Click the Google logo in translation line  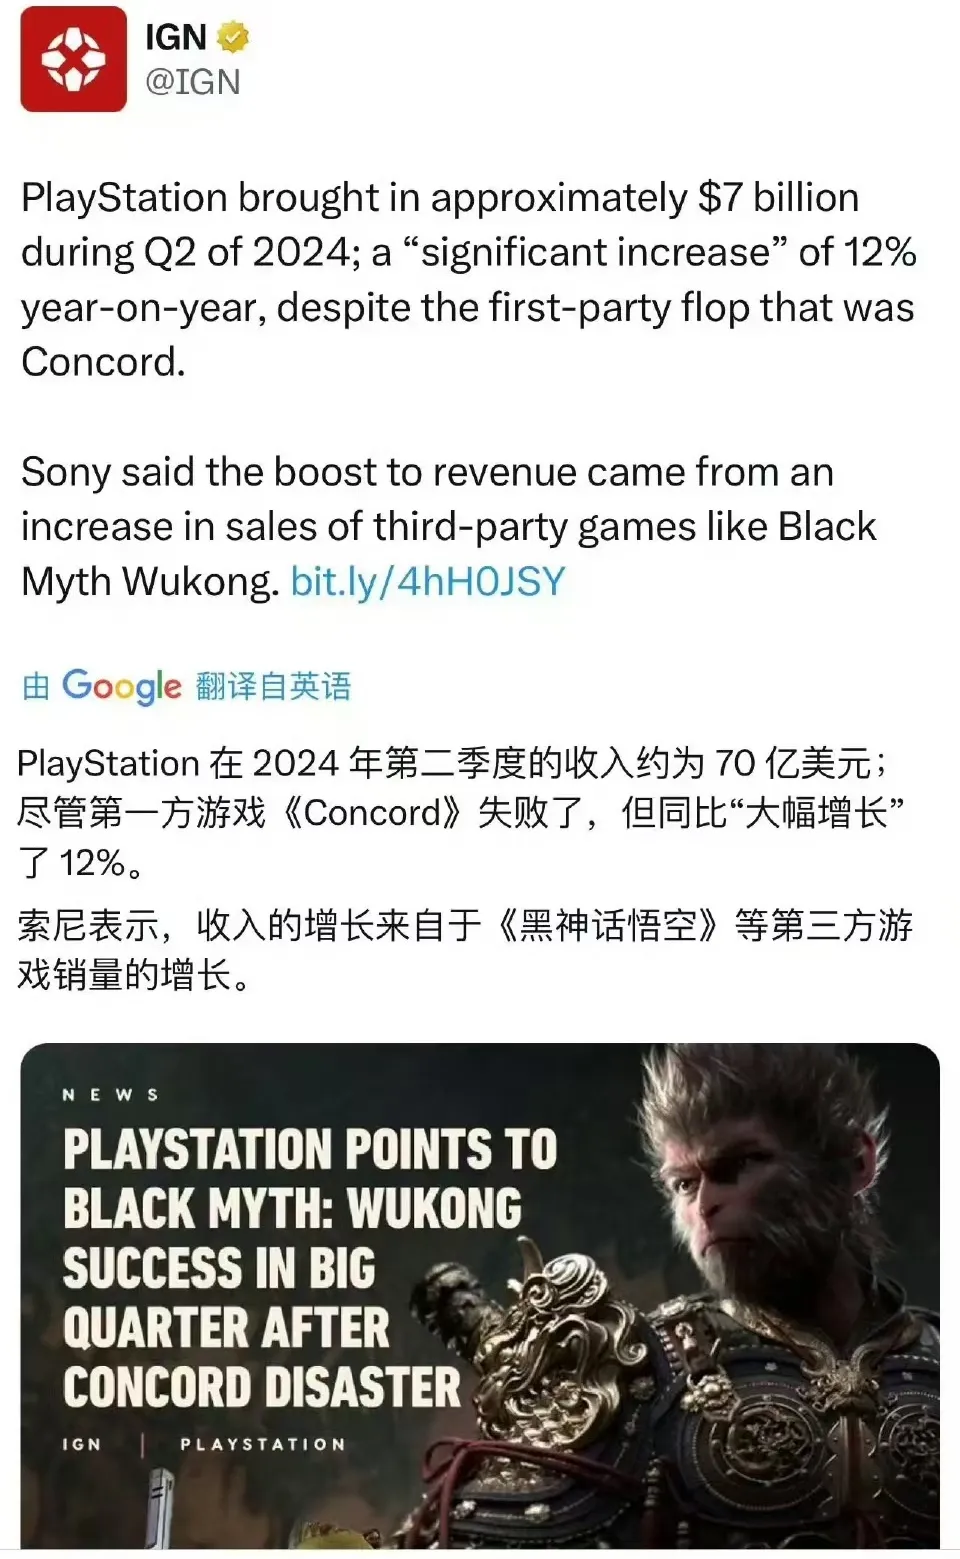pyautogui.click(x=121, y=687)
